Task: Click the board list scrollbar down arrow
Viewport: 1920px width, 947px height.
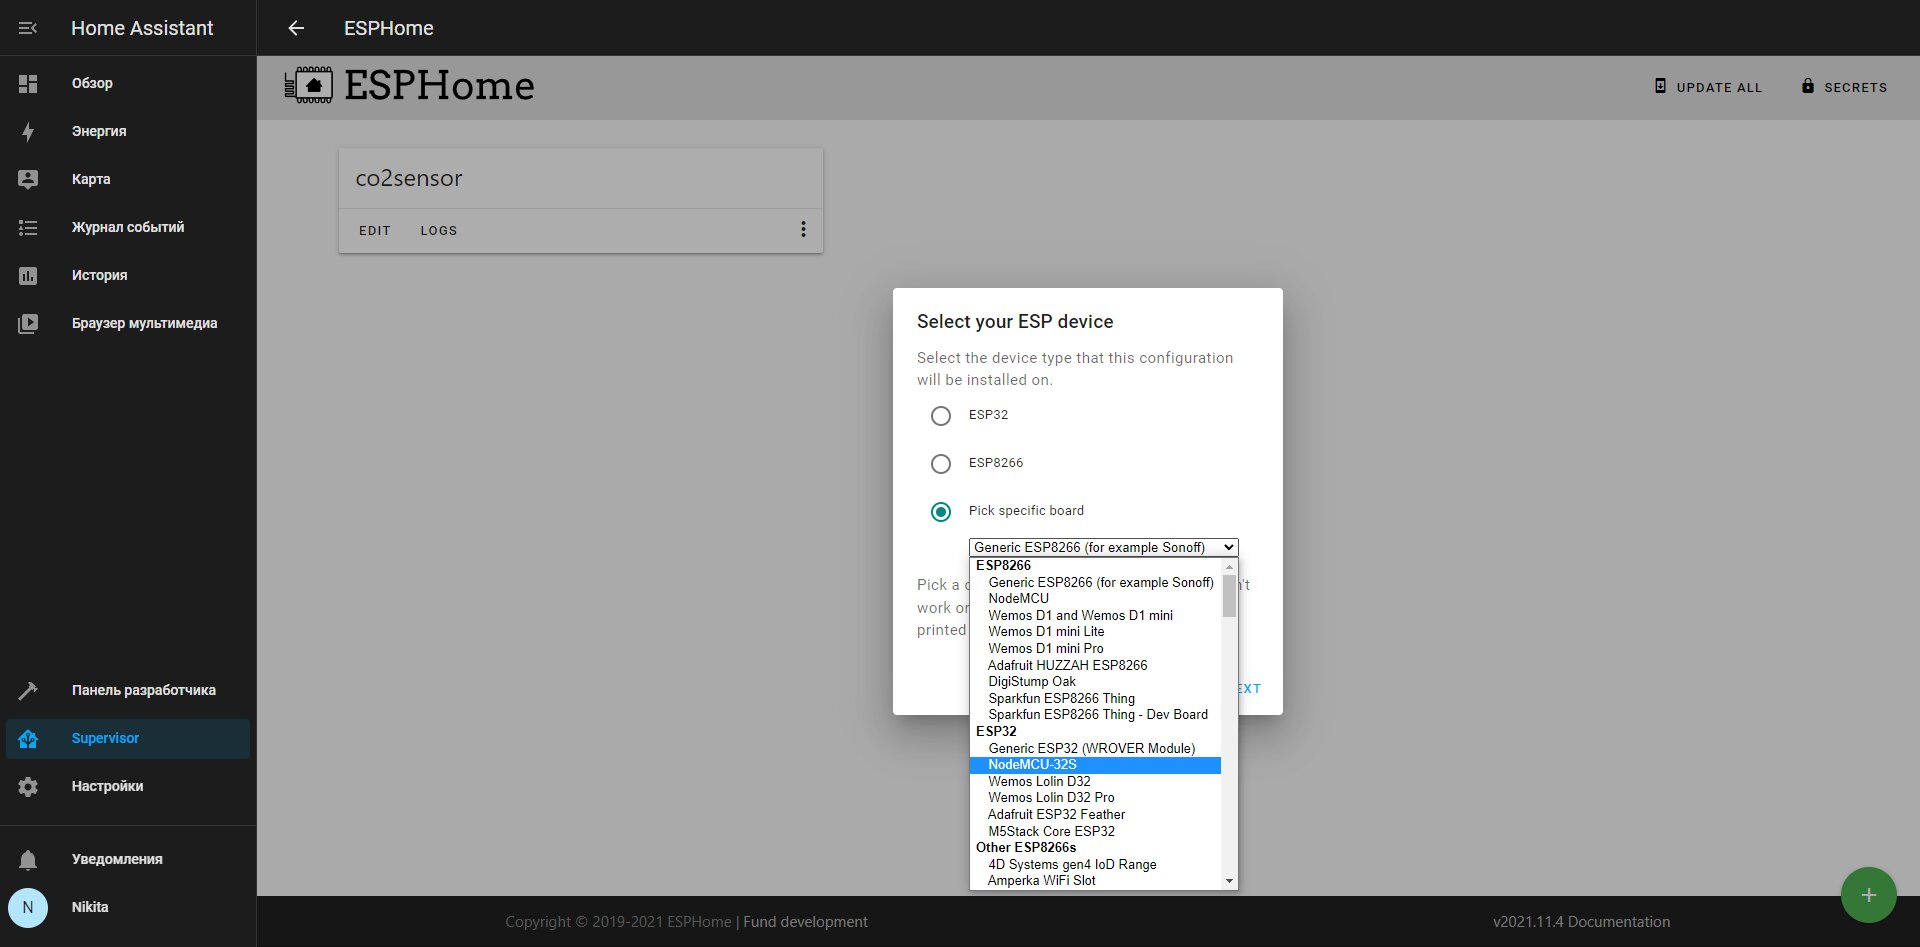Action: point(1229,881)
